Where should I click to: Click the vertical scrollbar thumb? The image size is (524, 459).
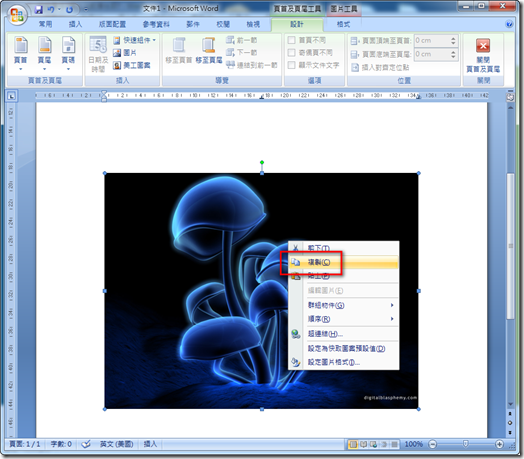tap(511, 246)
